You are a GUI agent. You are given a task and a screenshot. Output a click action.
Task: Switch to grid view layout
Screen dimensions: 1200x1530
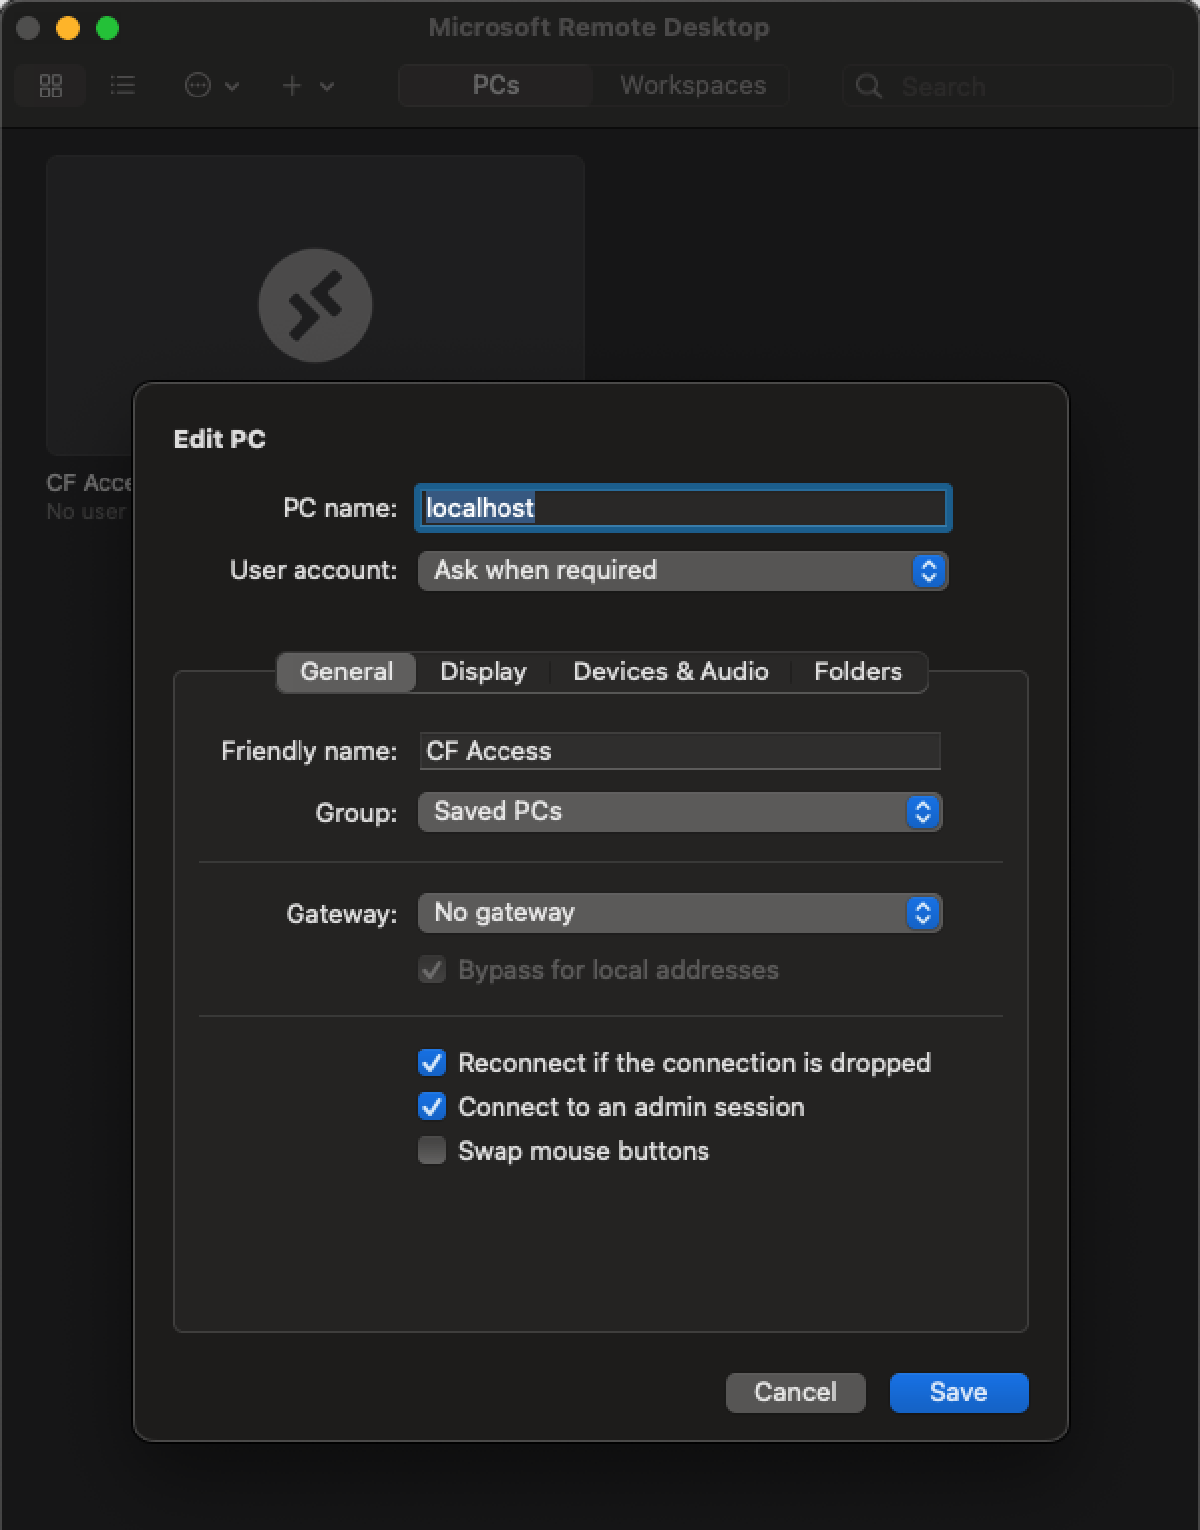pyautogui.click(x=50, y=85)
